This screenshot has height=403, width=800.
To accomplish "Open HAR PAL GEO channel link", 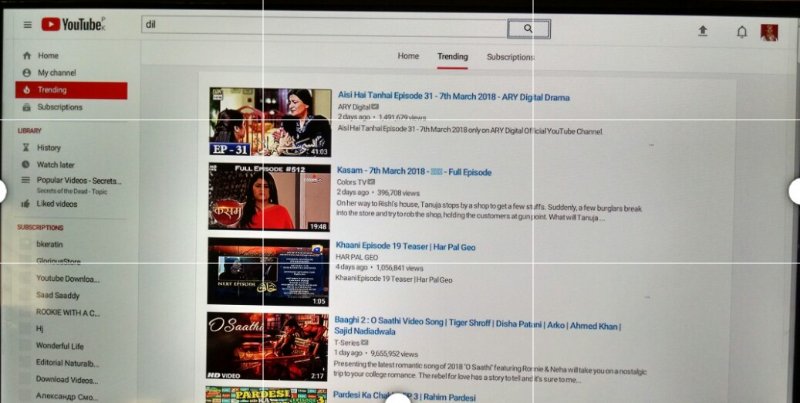I will (x=357, y=258).
